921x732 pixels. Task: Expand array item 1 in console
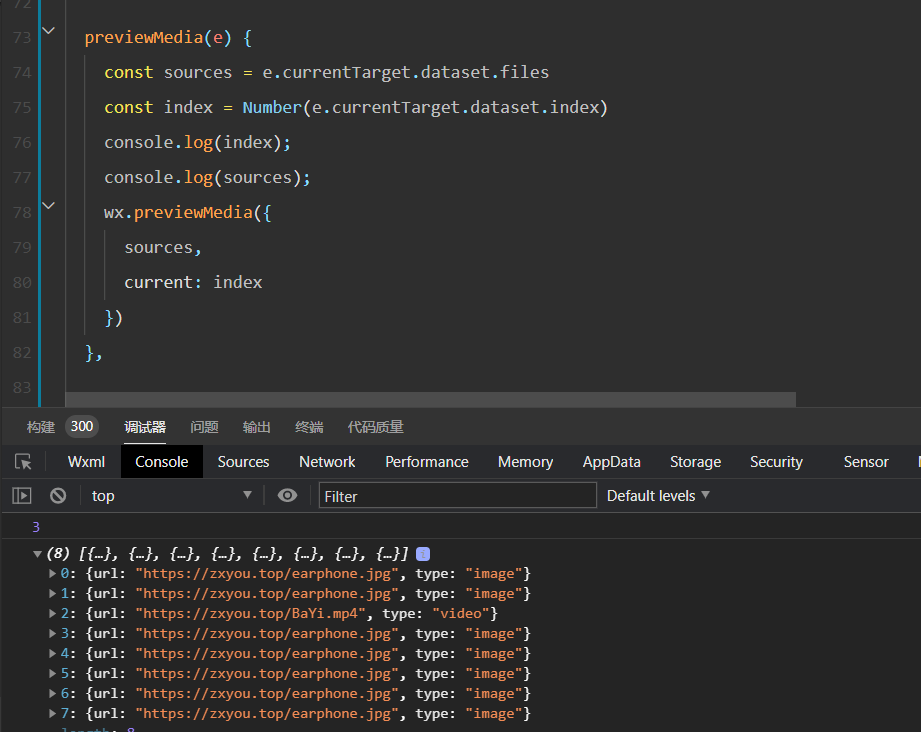tap(52, 593)
